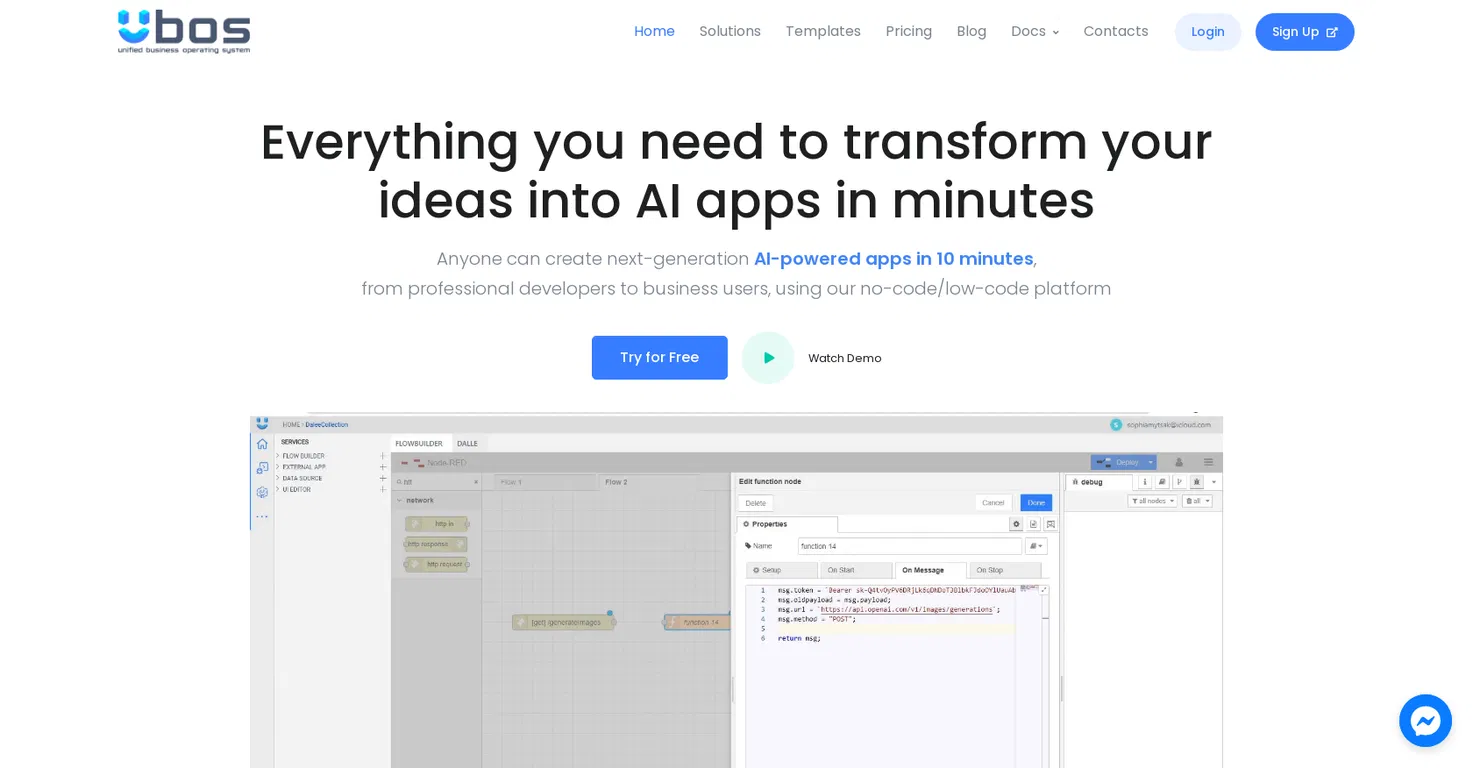The width and height of the screenshot is (1473, 768).
Task: Click the home icon in the app sidebar
Action: pos(262,444)
